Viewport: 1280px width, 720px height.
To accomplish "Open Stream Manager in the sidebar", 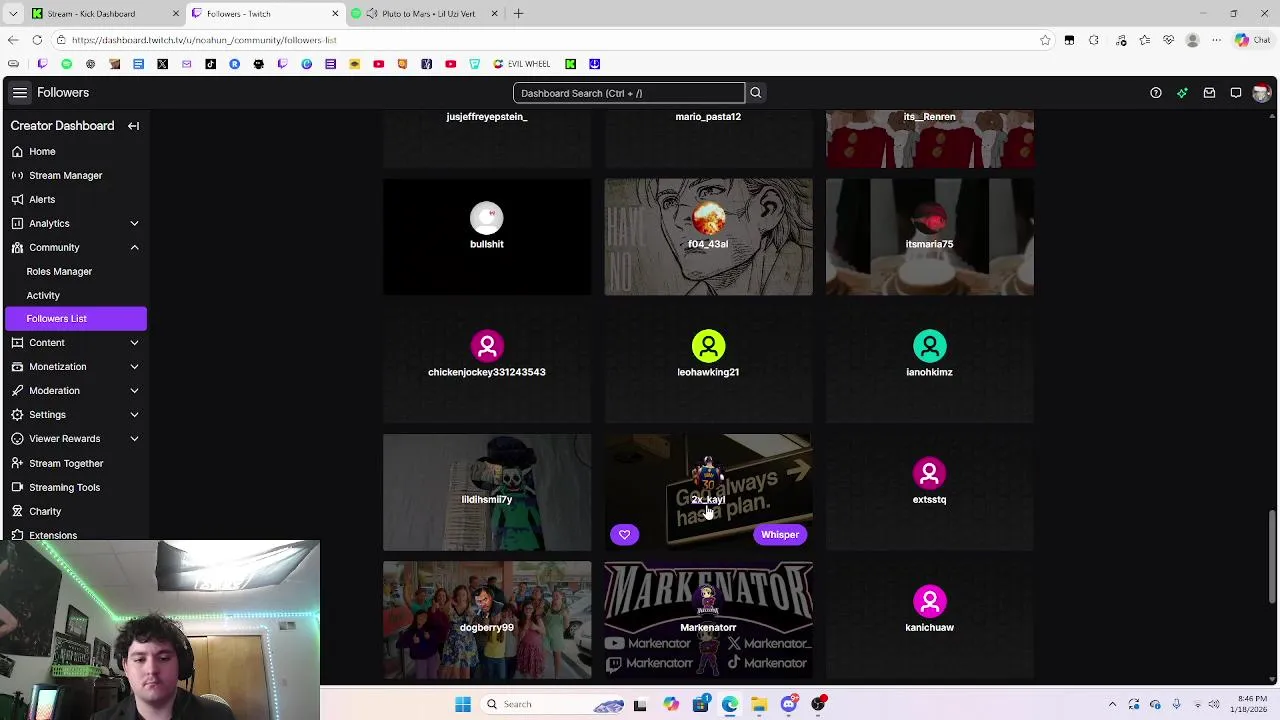I will pos(74,175).
